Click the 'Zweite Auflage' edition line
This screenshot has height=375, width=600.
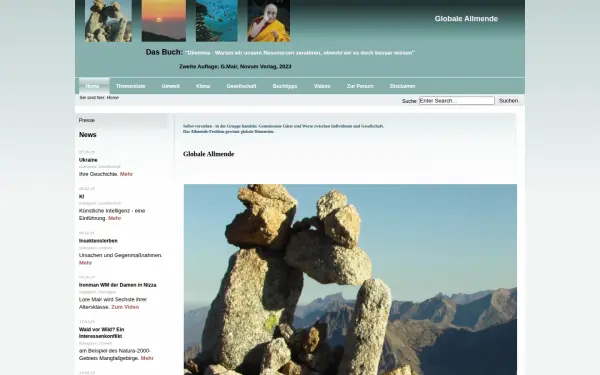coord(235,67)
